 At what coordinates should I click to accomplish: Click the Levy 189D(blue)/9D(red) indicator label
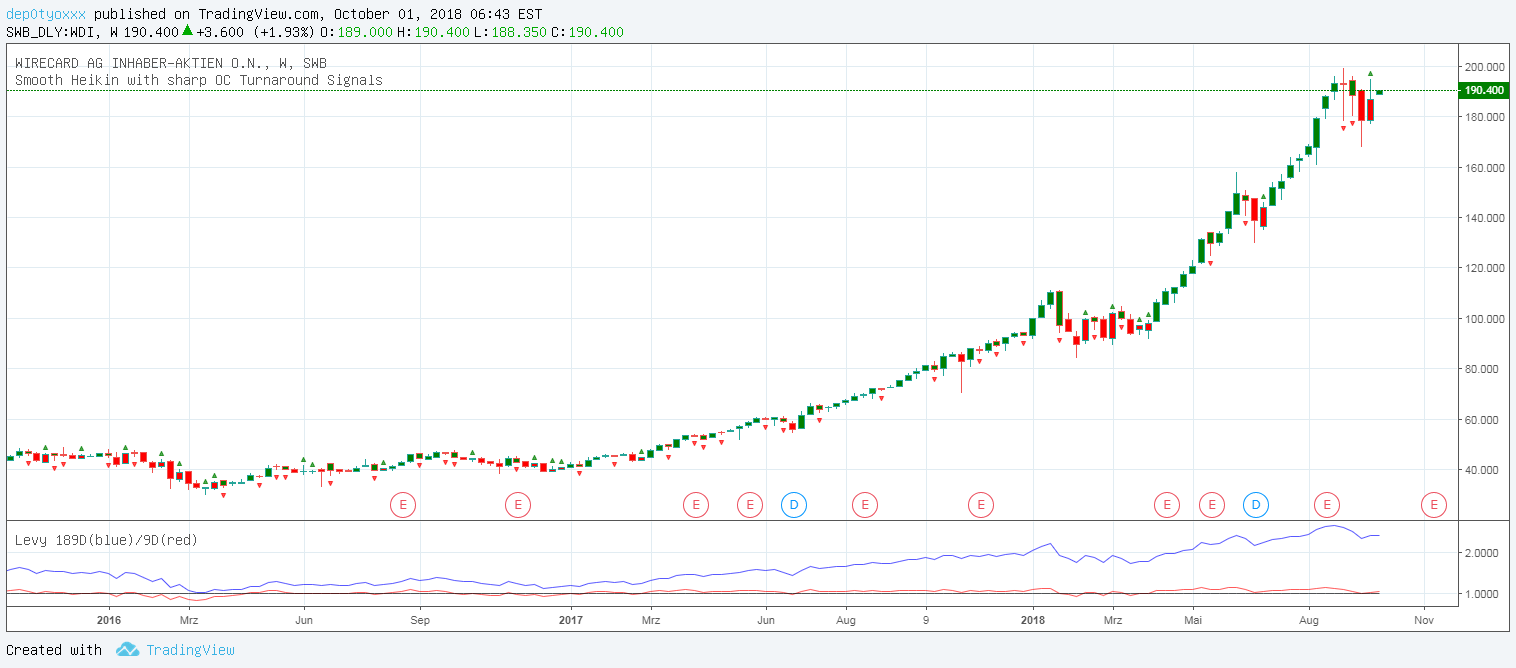tap(106, 540)
